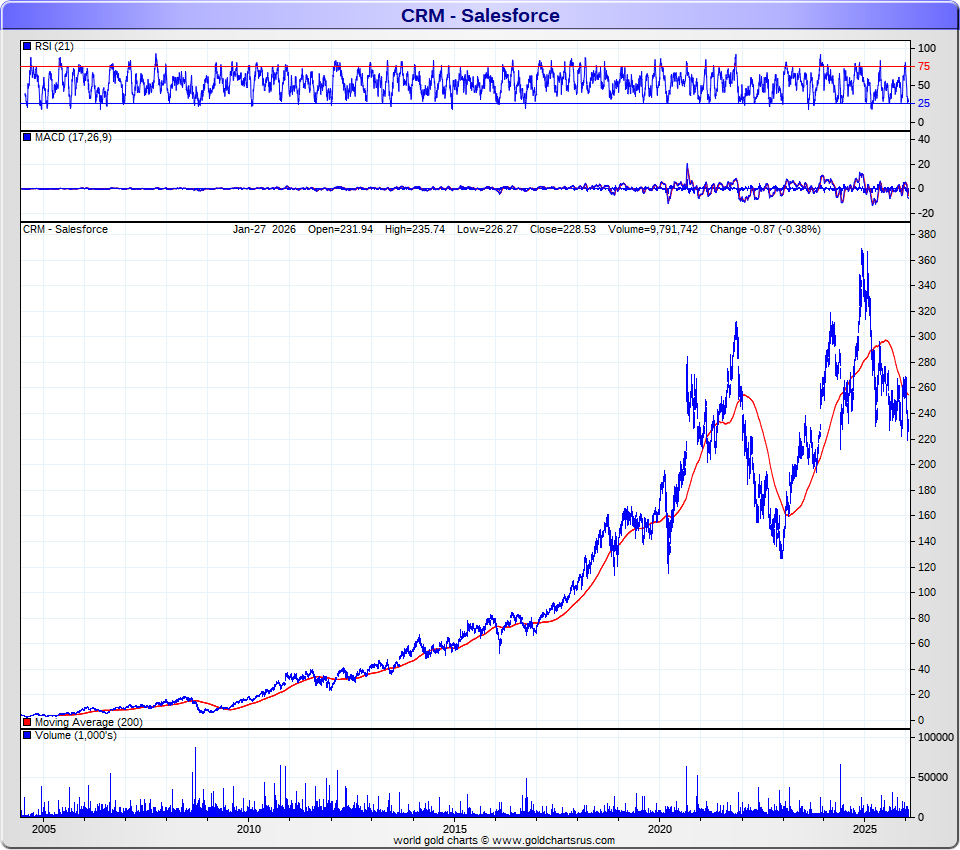Click the price peak near 370 in 2025
Viewport: 960px width, 850px height.
click(x=862, y=251)
